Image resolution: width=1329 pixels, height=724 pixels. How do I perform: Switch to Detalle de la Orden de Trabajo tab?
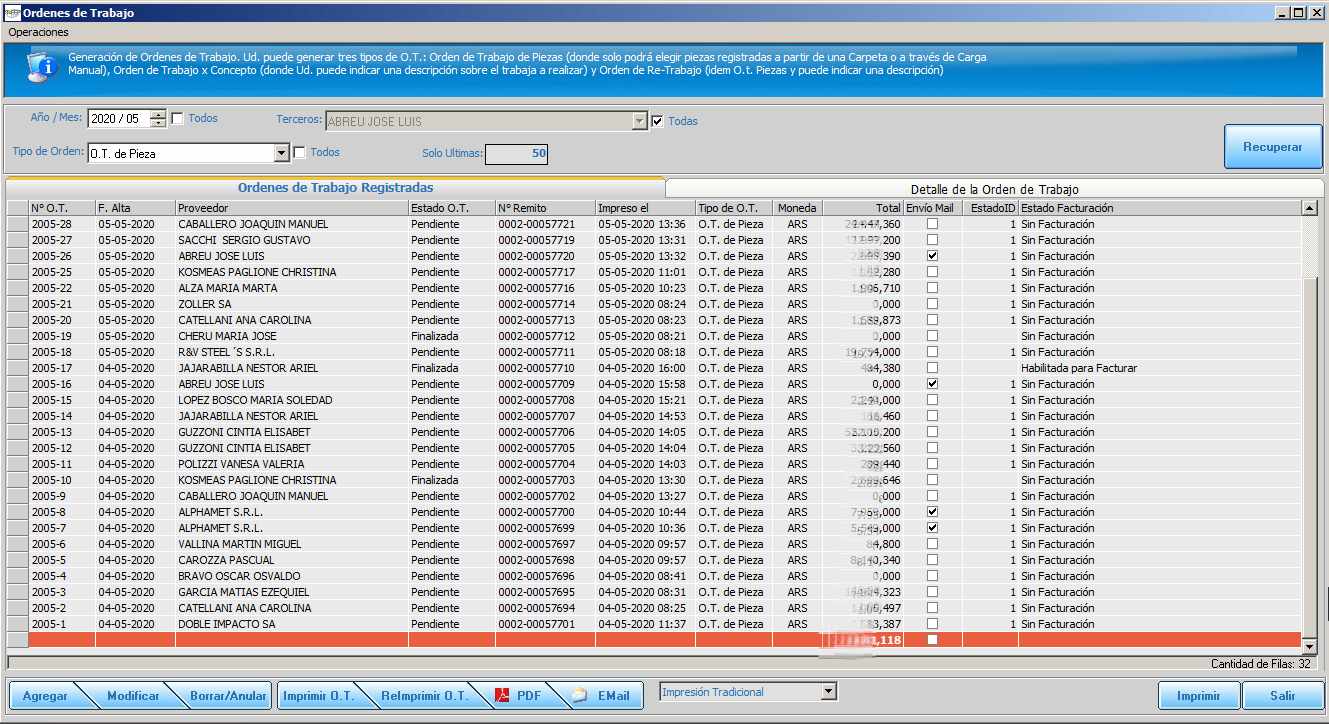(994, 189)
